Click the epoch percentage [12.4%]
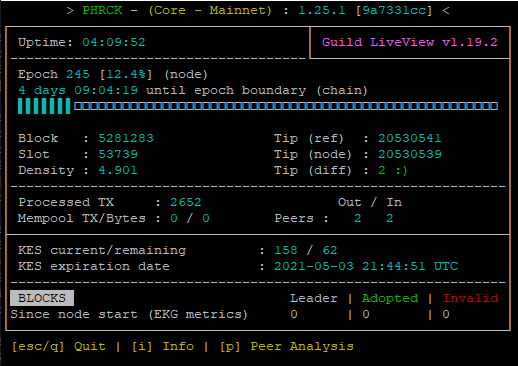The height and width of the screenshot is (366, 518). point(126,74)
